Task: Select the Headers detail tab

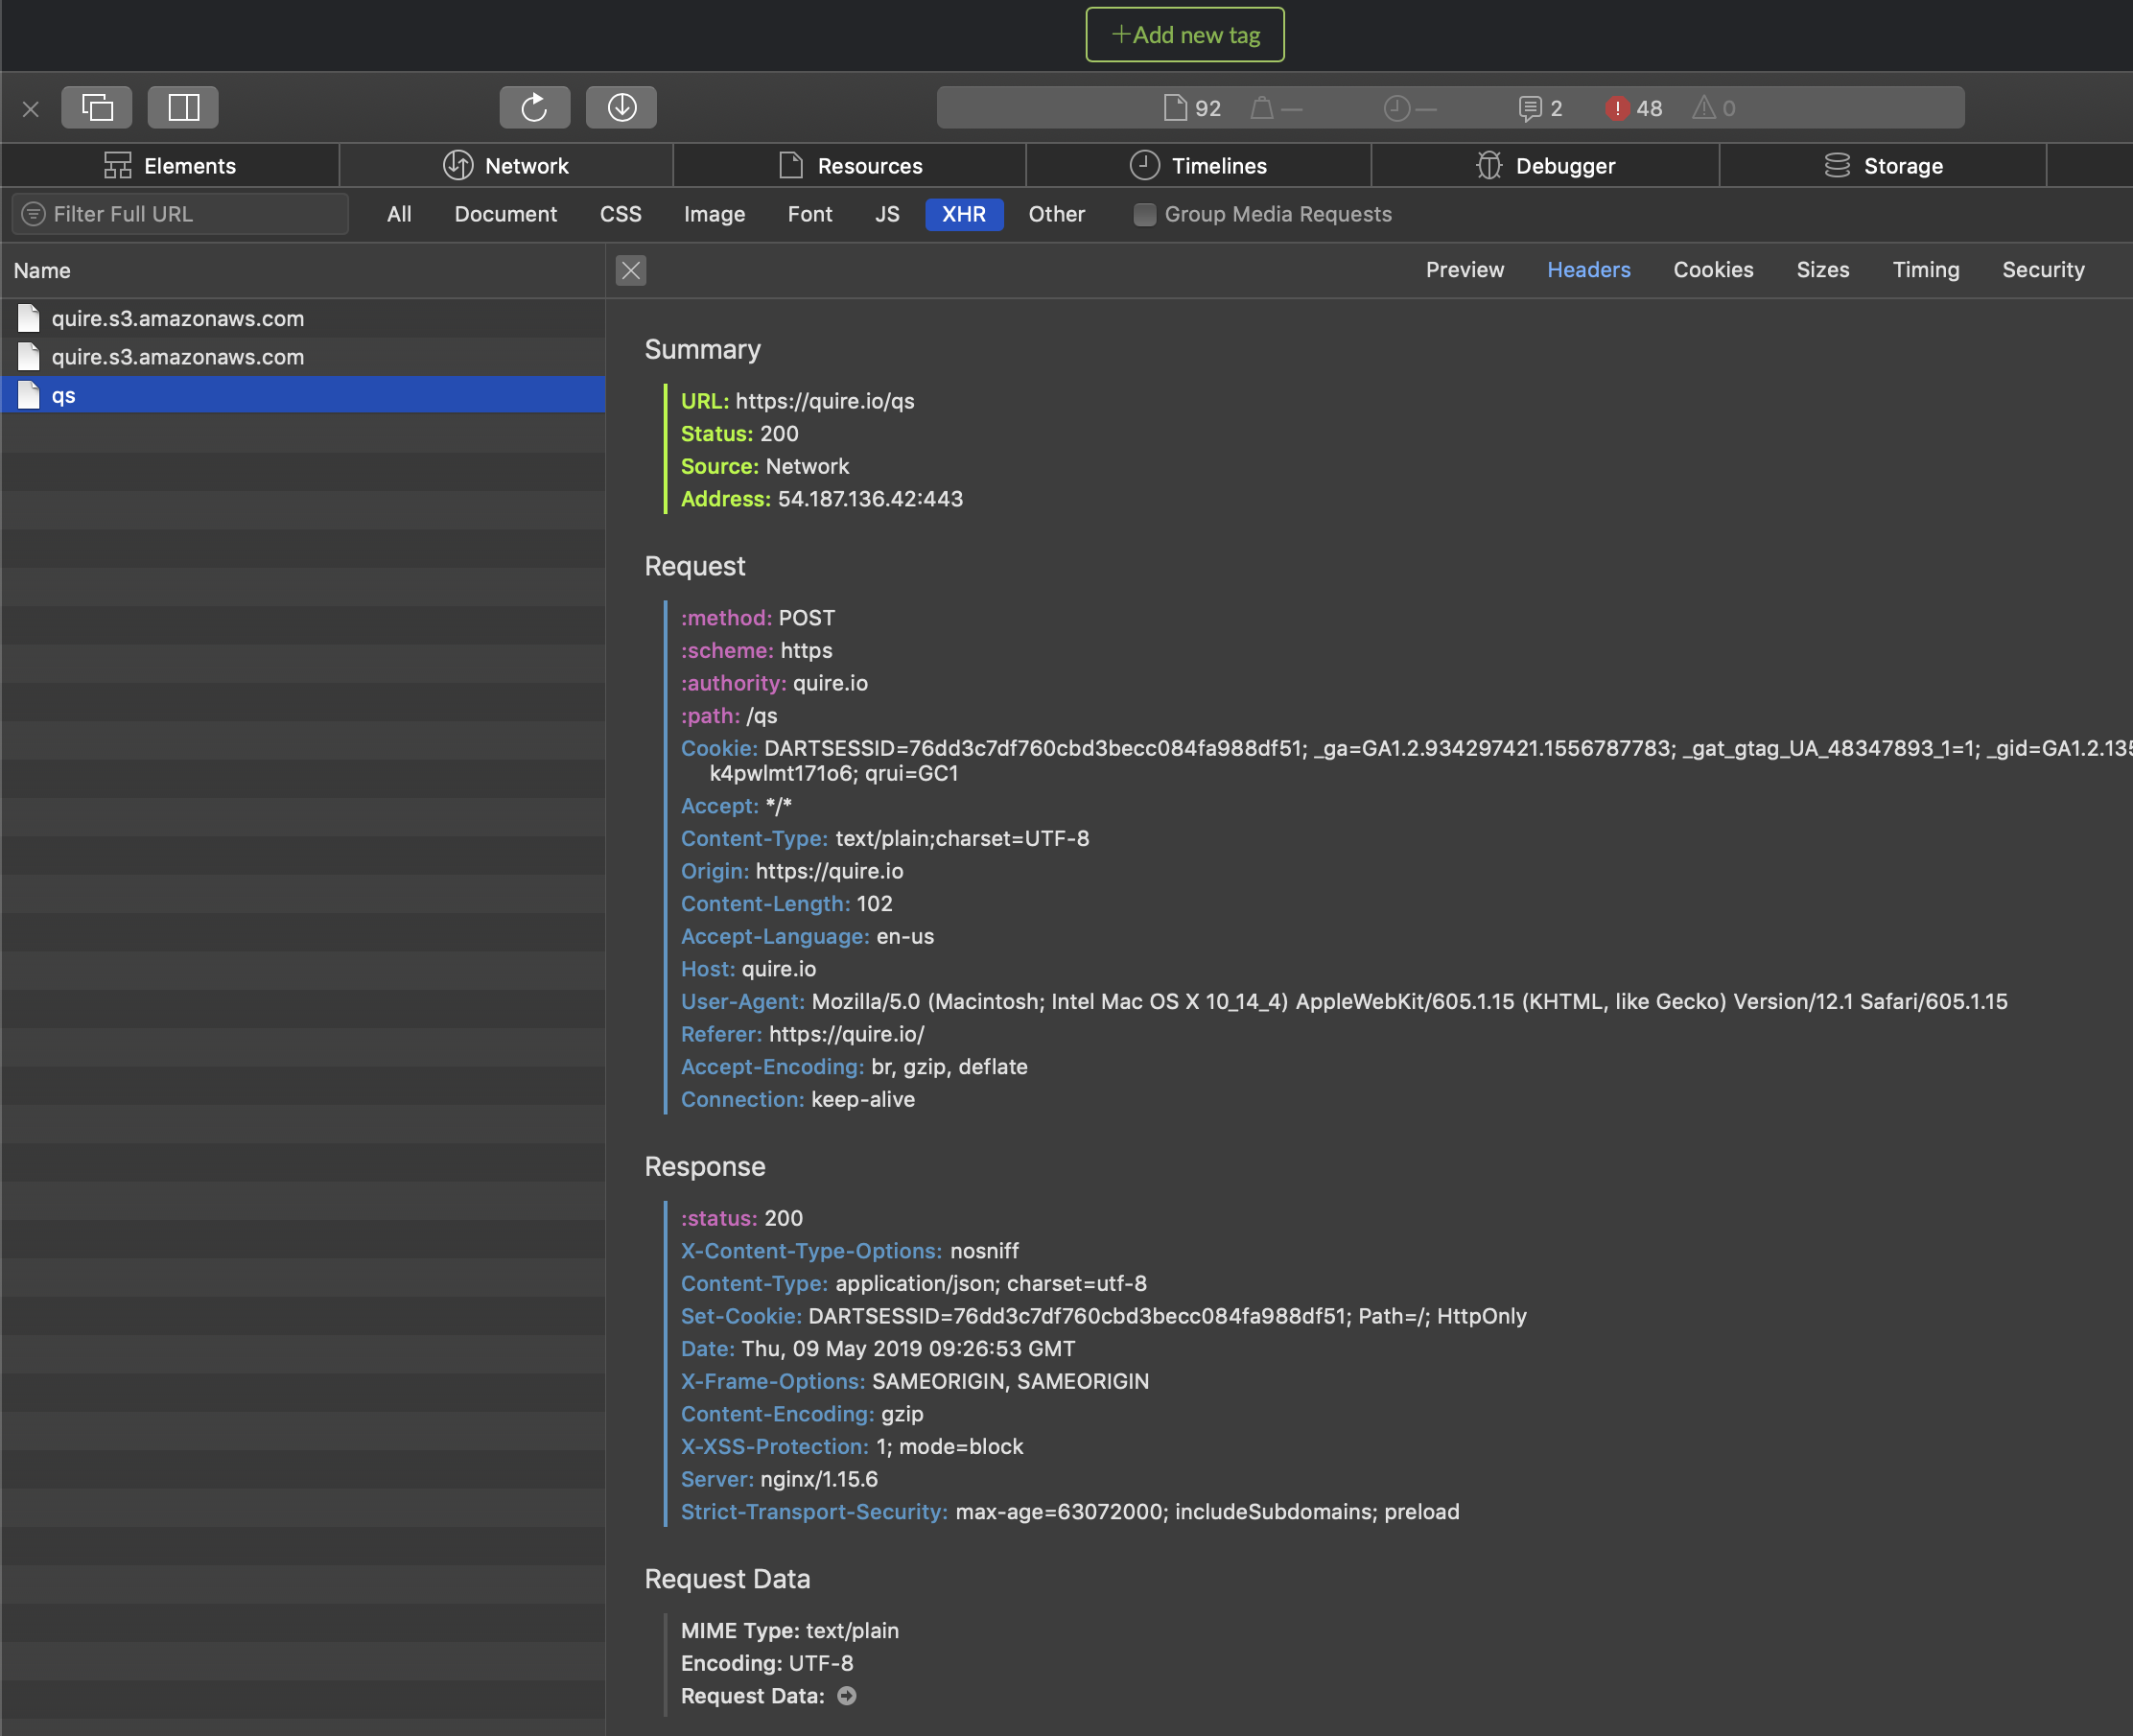Action: coord(1588,270)
